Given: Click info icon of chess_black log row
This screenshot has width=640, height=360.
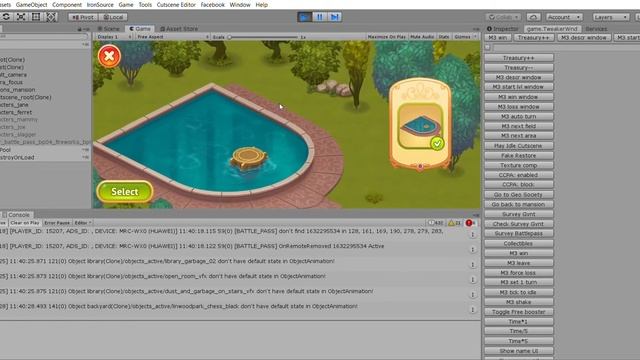Looking at the screenshot, I should [473, 310].
